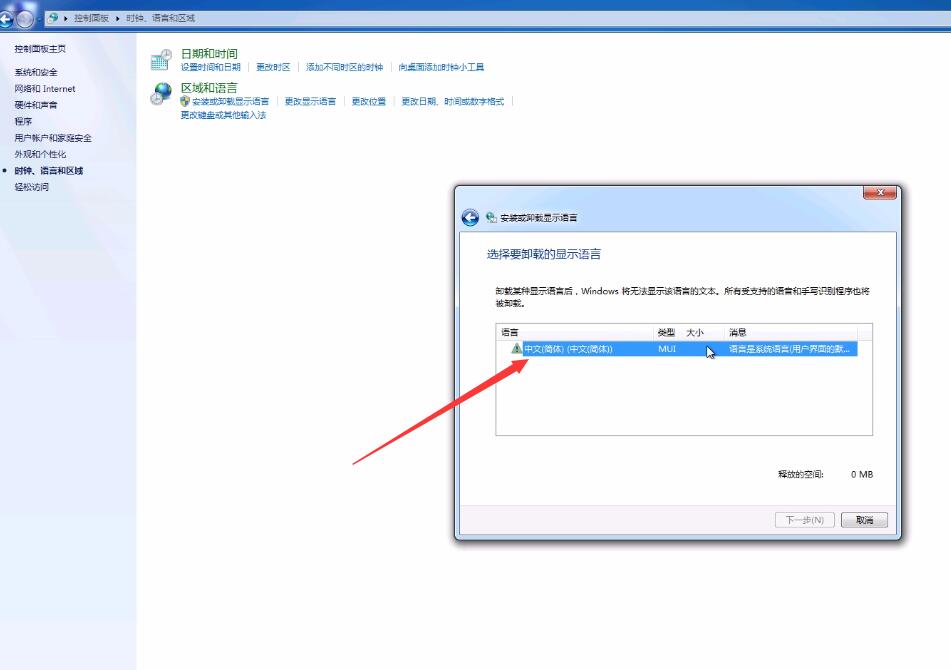Image resolution: width=951 pixels, height=670 pixels.
Task: Click 向桌面添加时钟小工具 link
Action: point(441,67)
